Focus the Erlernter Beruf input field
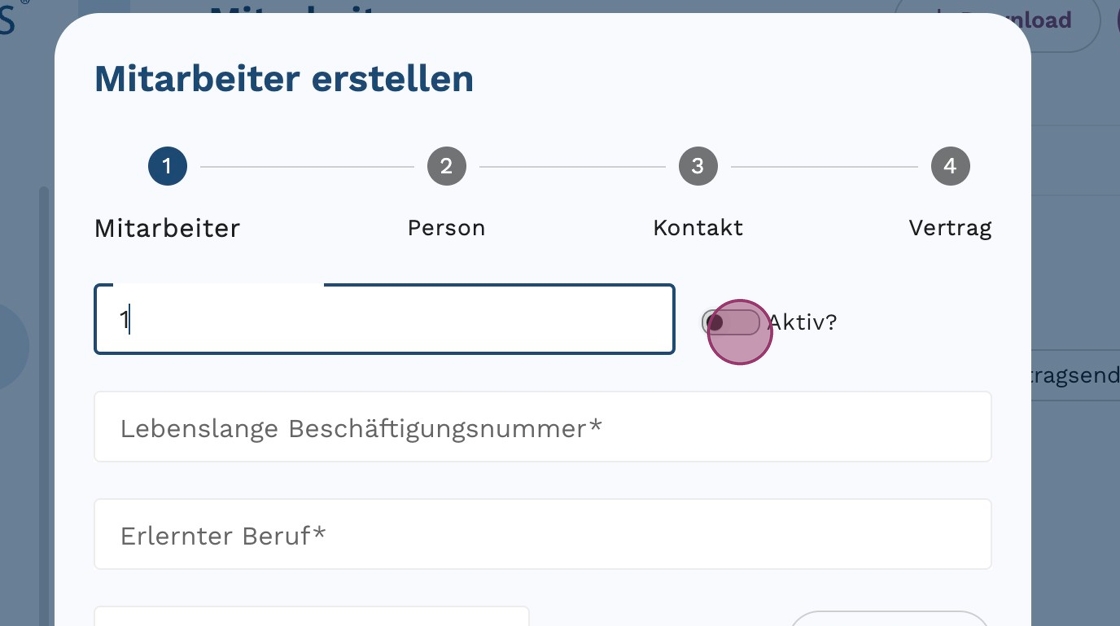 point(542,534)
